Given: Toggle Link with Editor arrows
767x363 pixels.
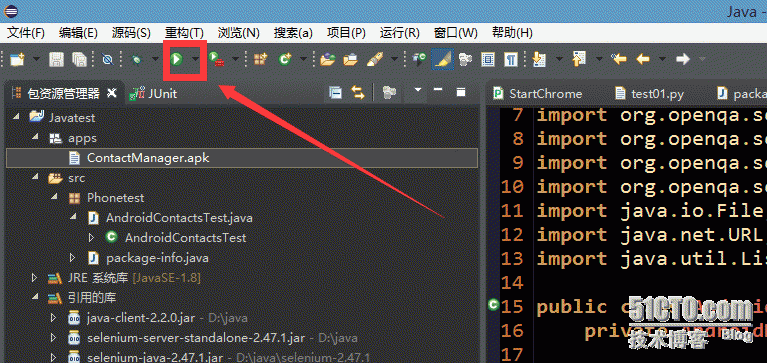Looking at the screenshot, I should (x=359, y=92).
